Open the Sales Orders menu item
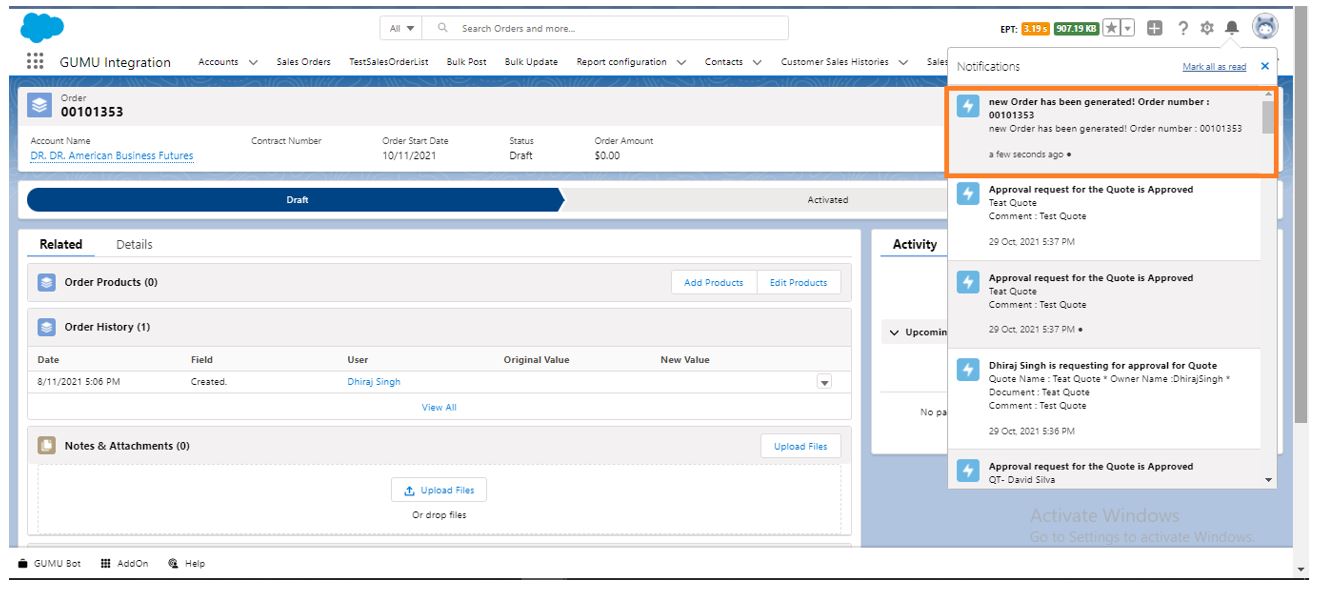The image size is (1323, 598). click(303, 60)
